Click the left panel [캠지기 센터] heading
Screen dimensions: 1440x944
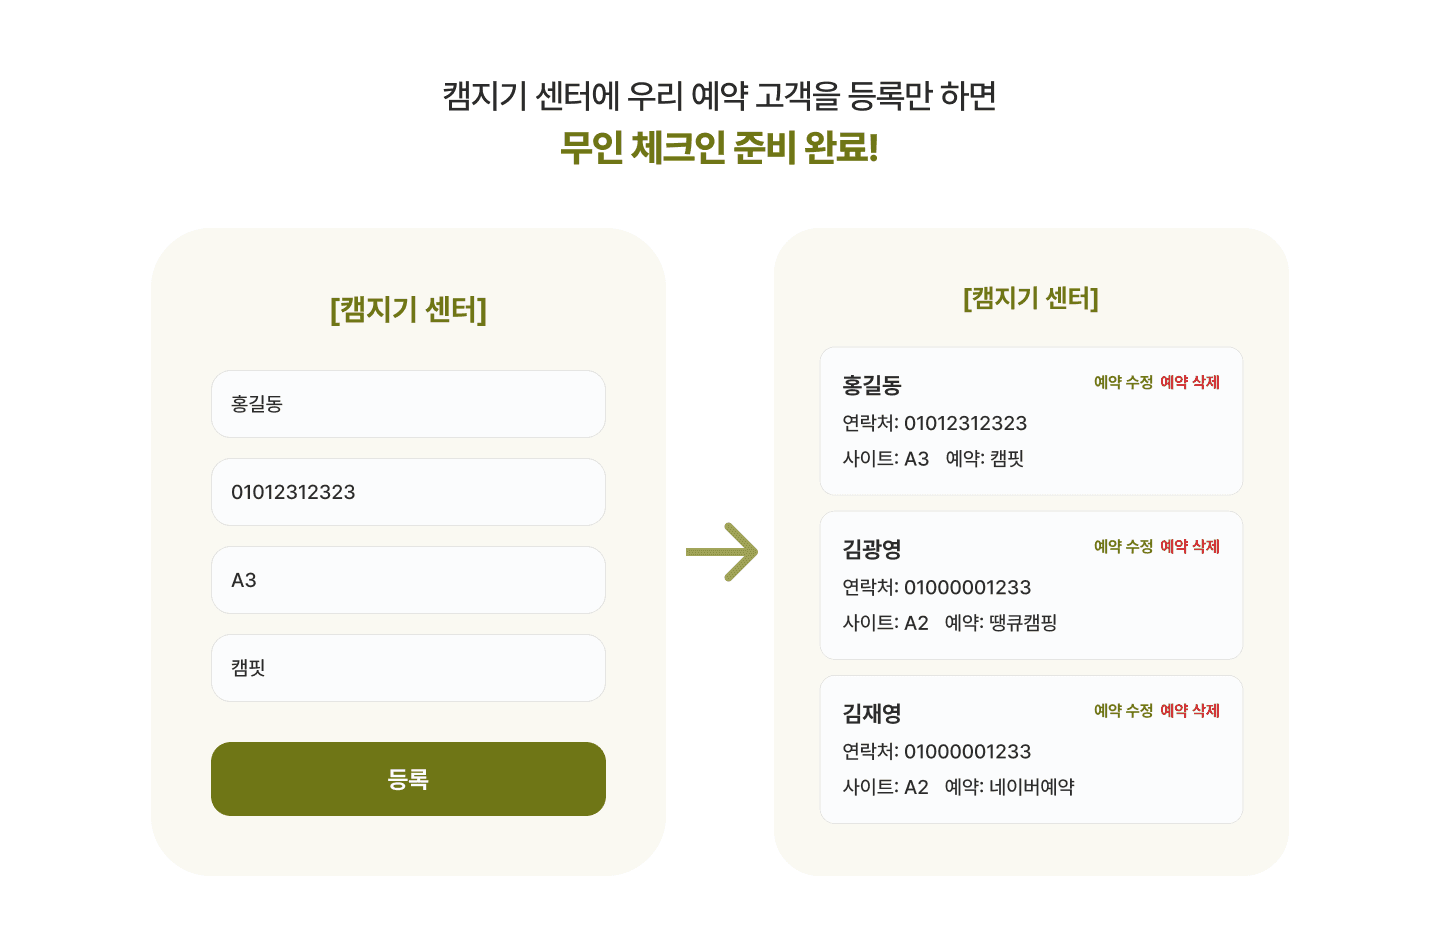point(408,309)
